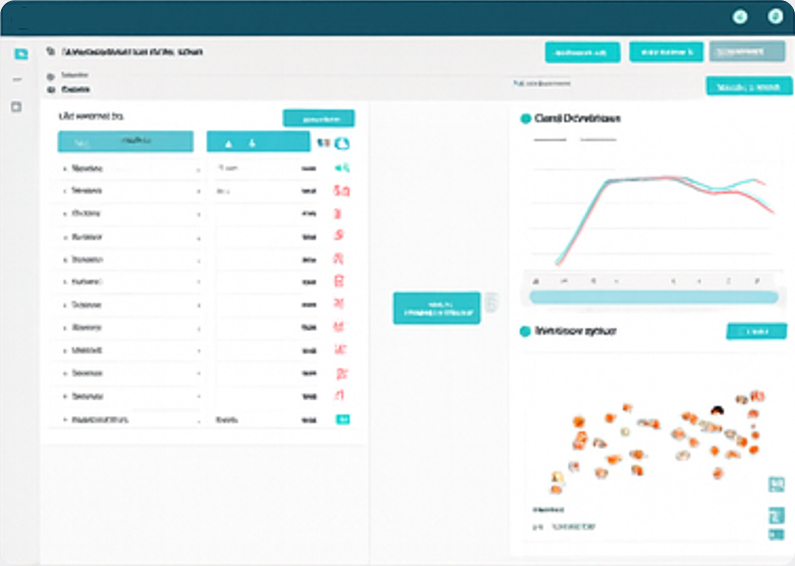795x566 pixels.
Task: Click the green icon in the first table row
Action: tap(341, 168)
